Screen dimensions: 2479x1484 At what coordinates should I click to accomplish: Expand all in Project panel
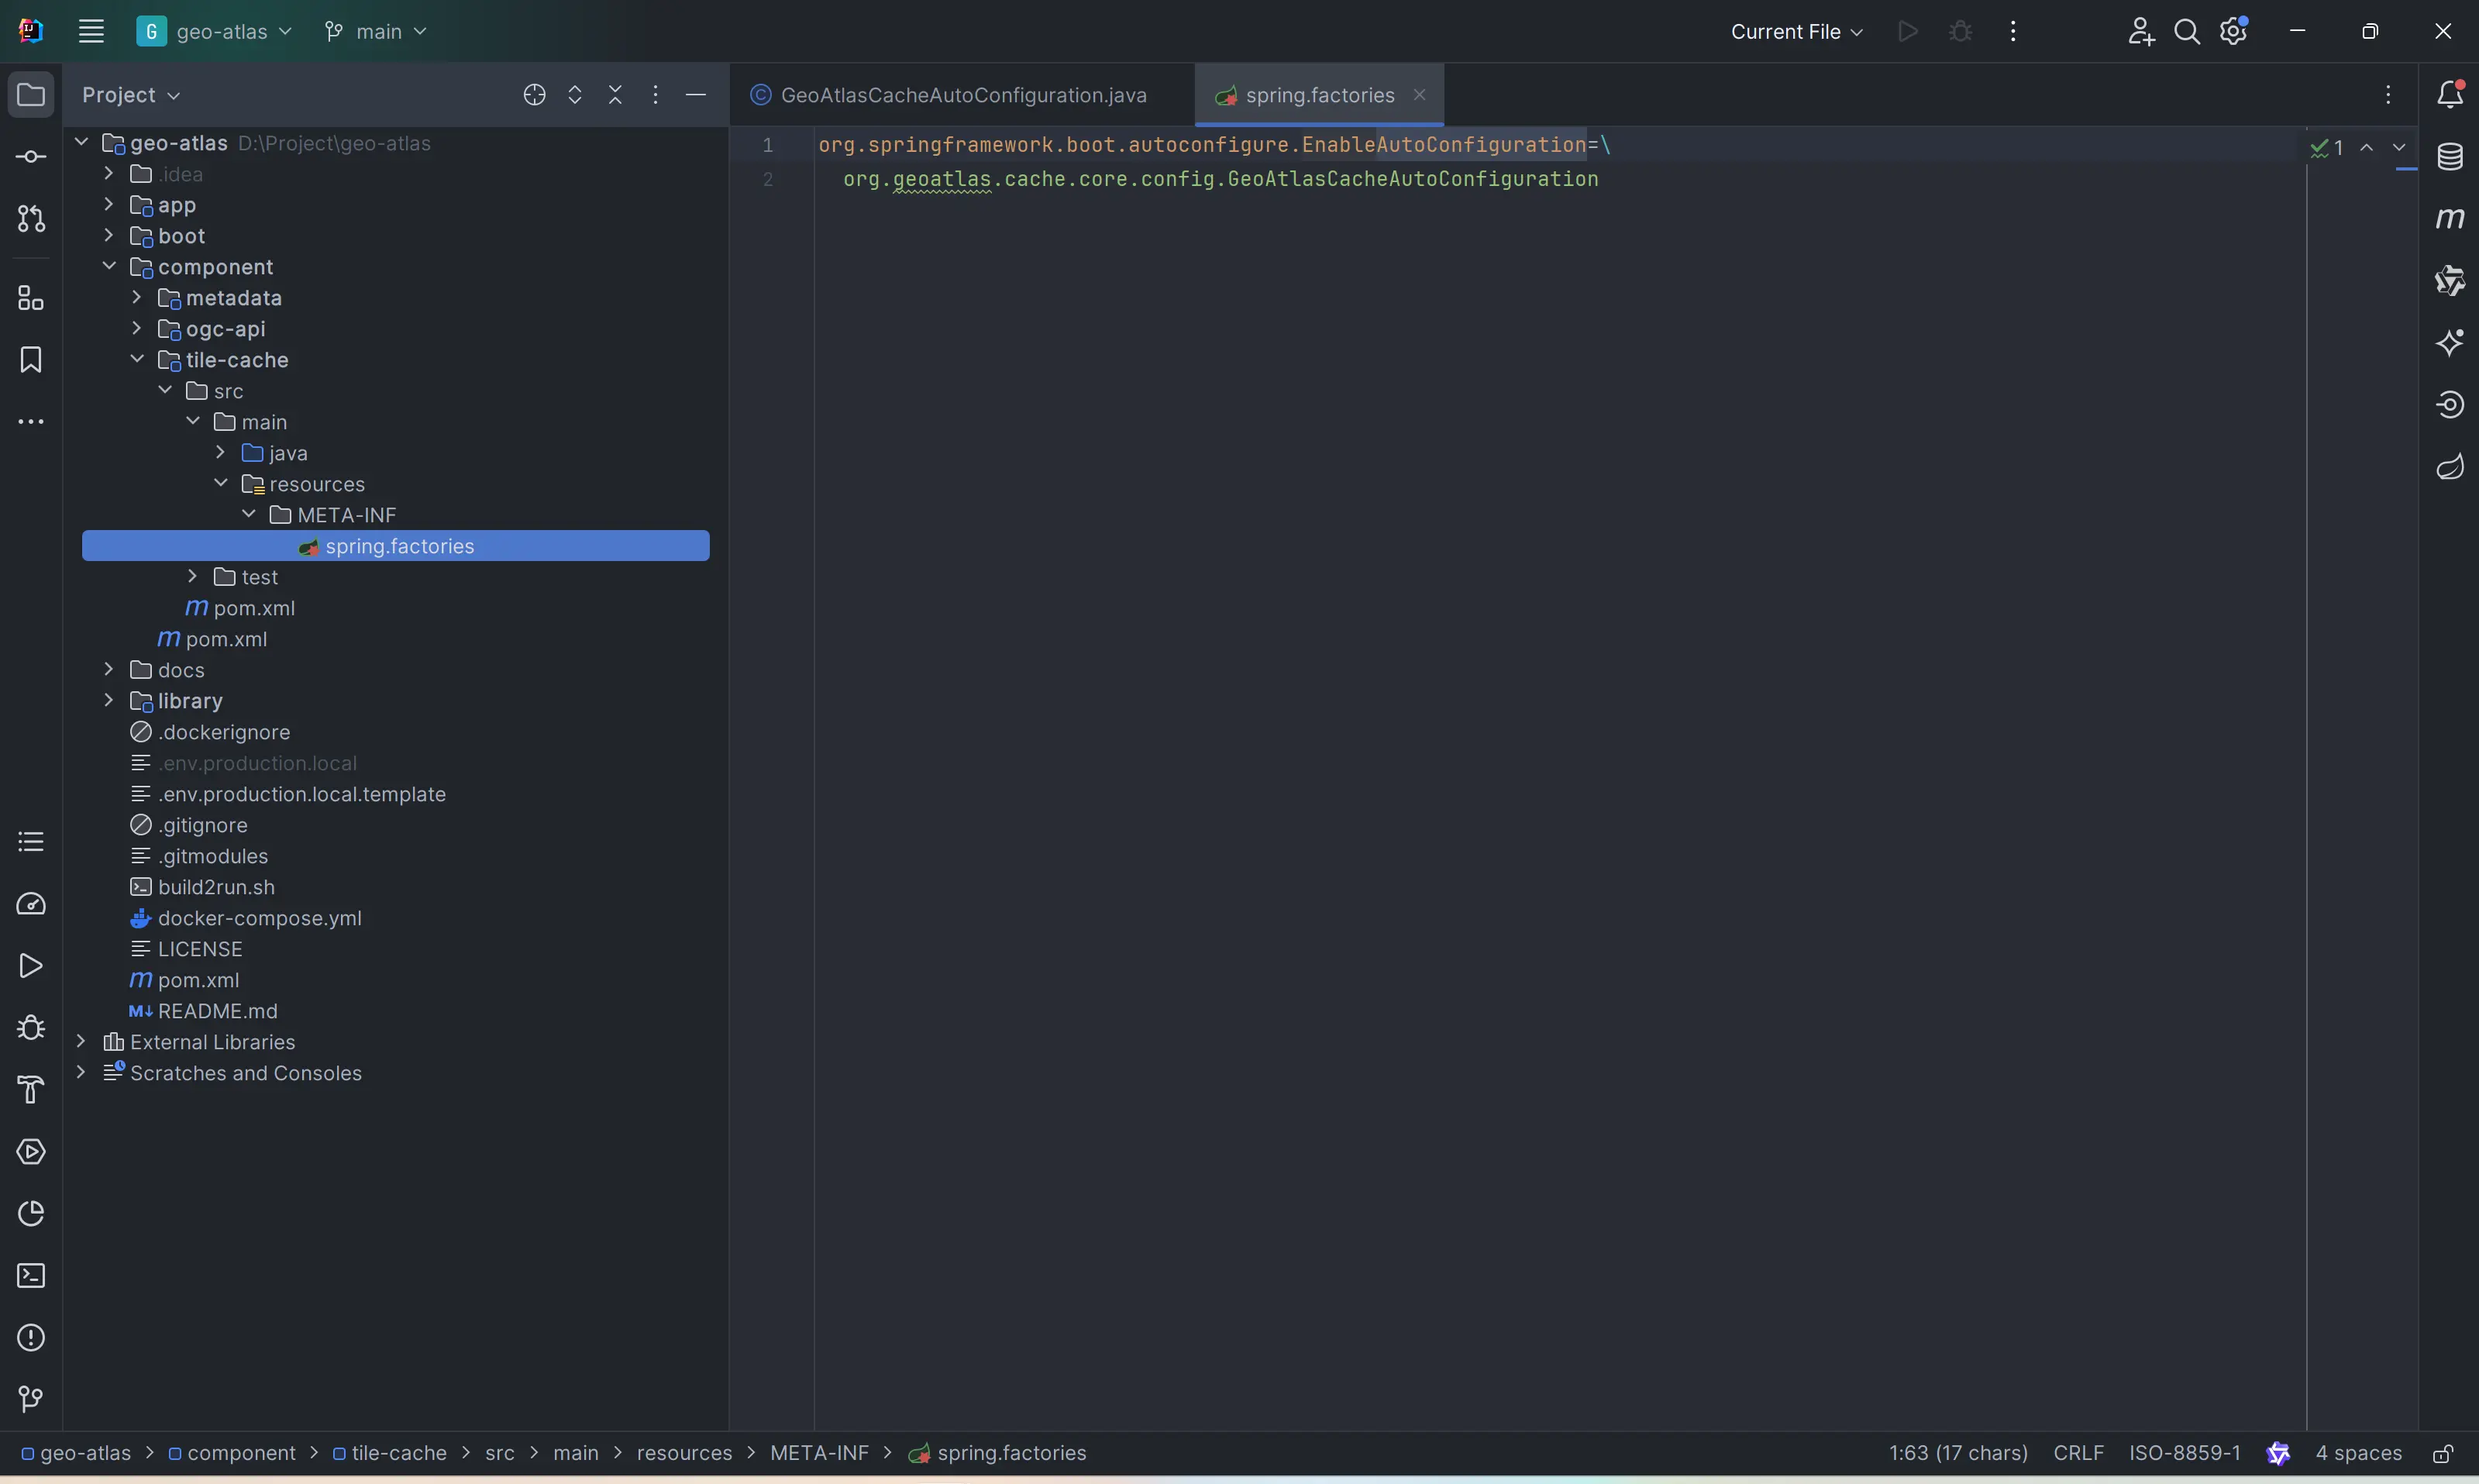(575, 95)
